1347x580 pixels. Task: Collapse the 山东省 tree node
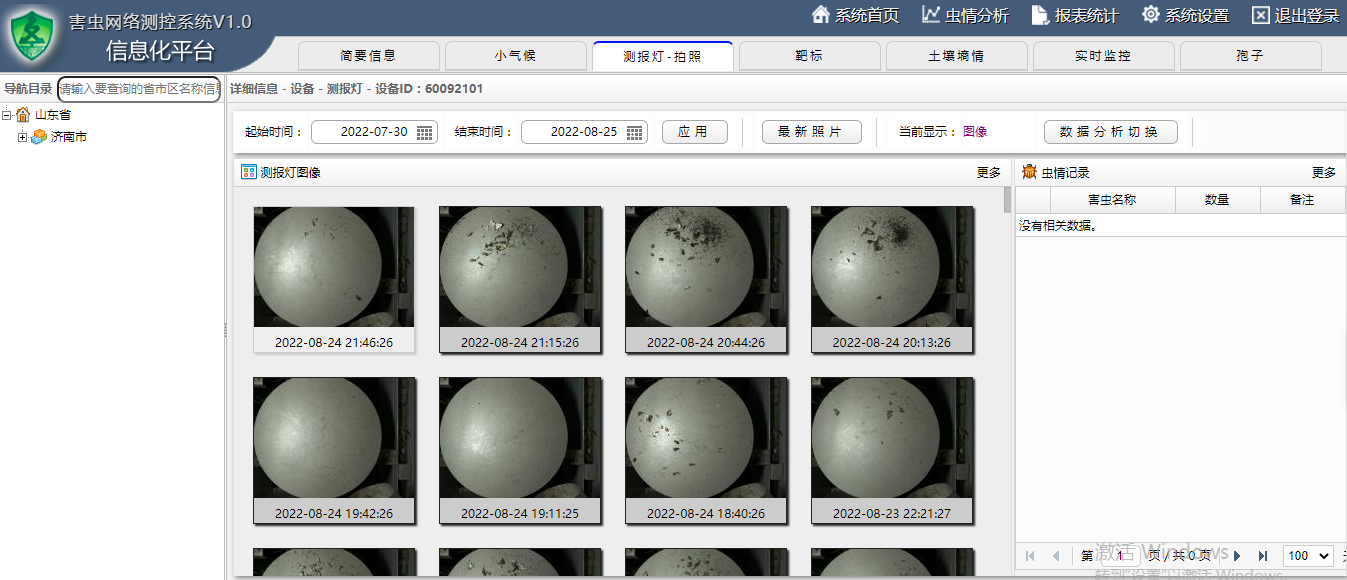pyautogui.click(x=7, y=115)
